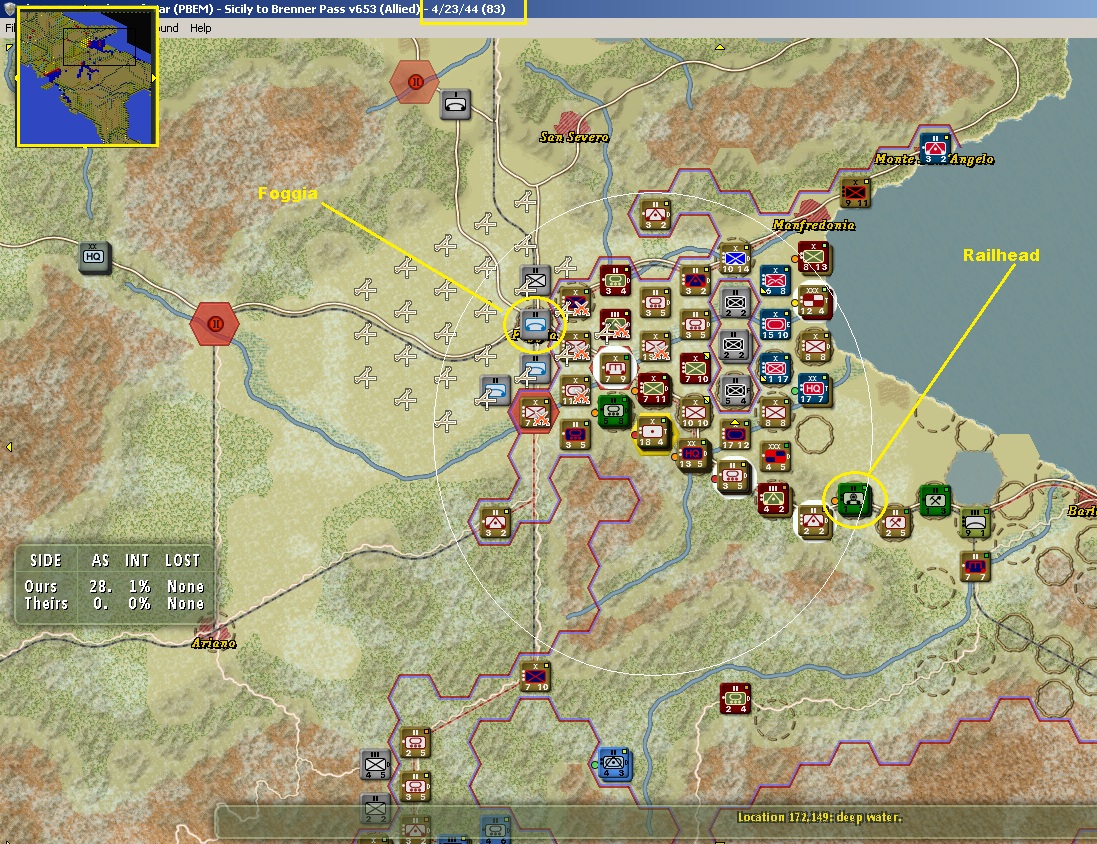Select the dark red unit with strength 2-4
The height and width of the screenshot is (844, 1097).
tap(735, 698)
